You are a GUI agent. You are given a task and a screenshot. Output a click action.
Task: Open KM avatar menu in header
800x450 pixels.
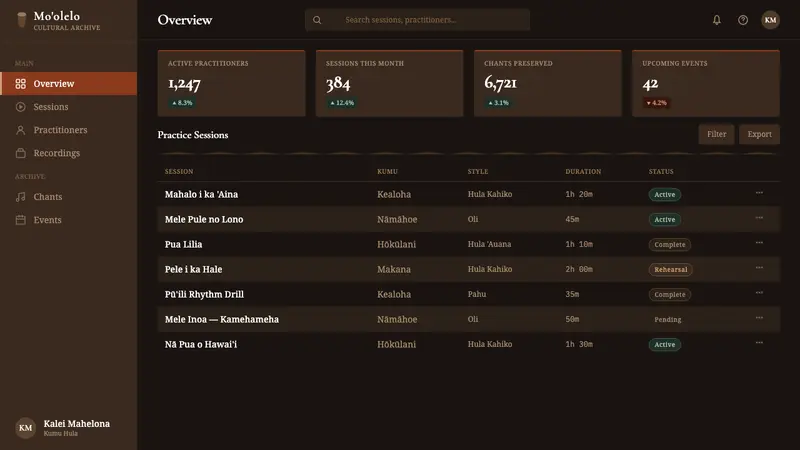coord(770,20)
